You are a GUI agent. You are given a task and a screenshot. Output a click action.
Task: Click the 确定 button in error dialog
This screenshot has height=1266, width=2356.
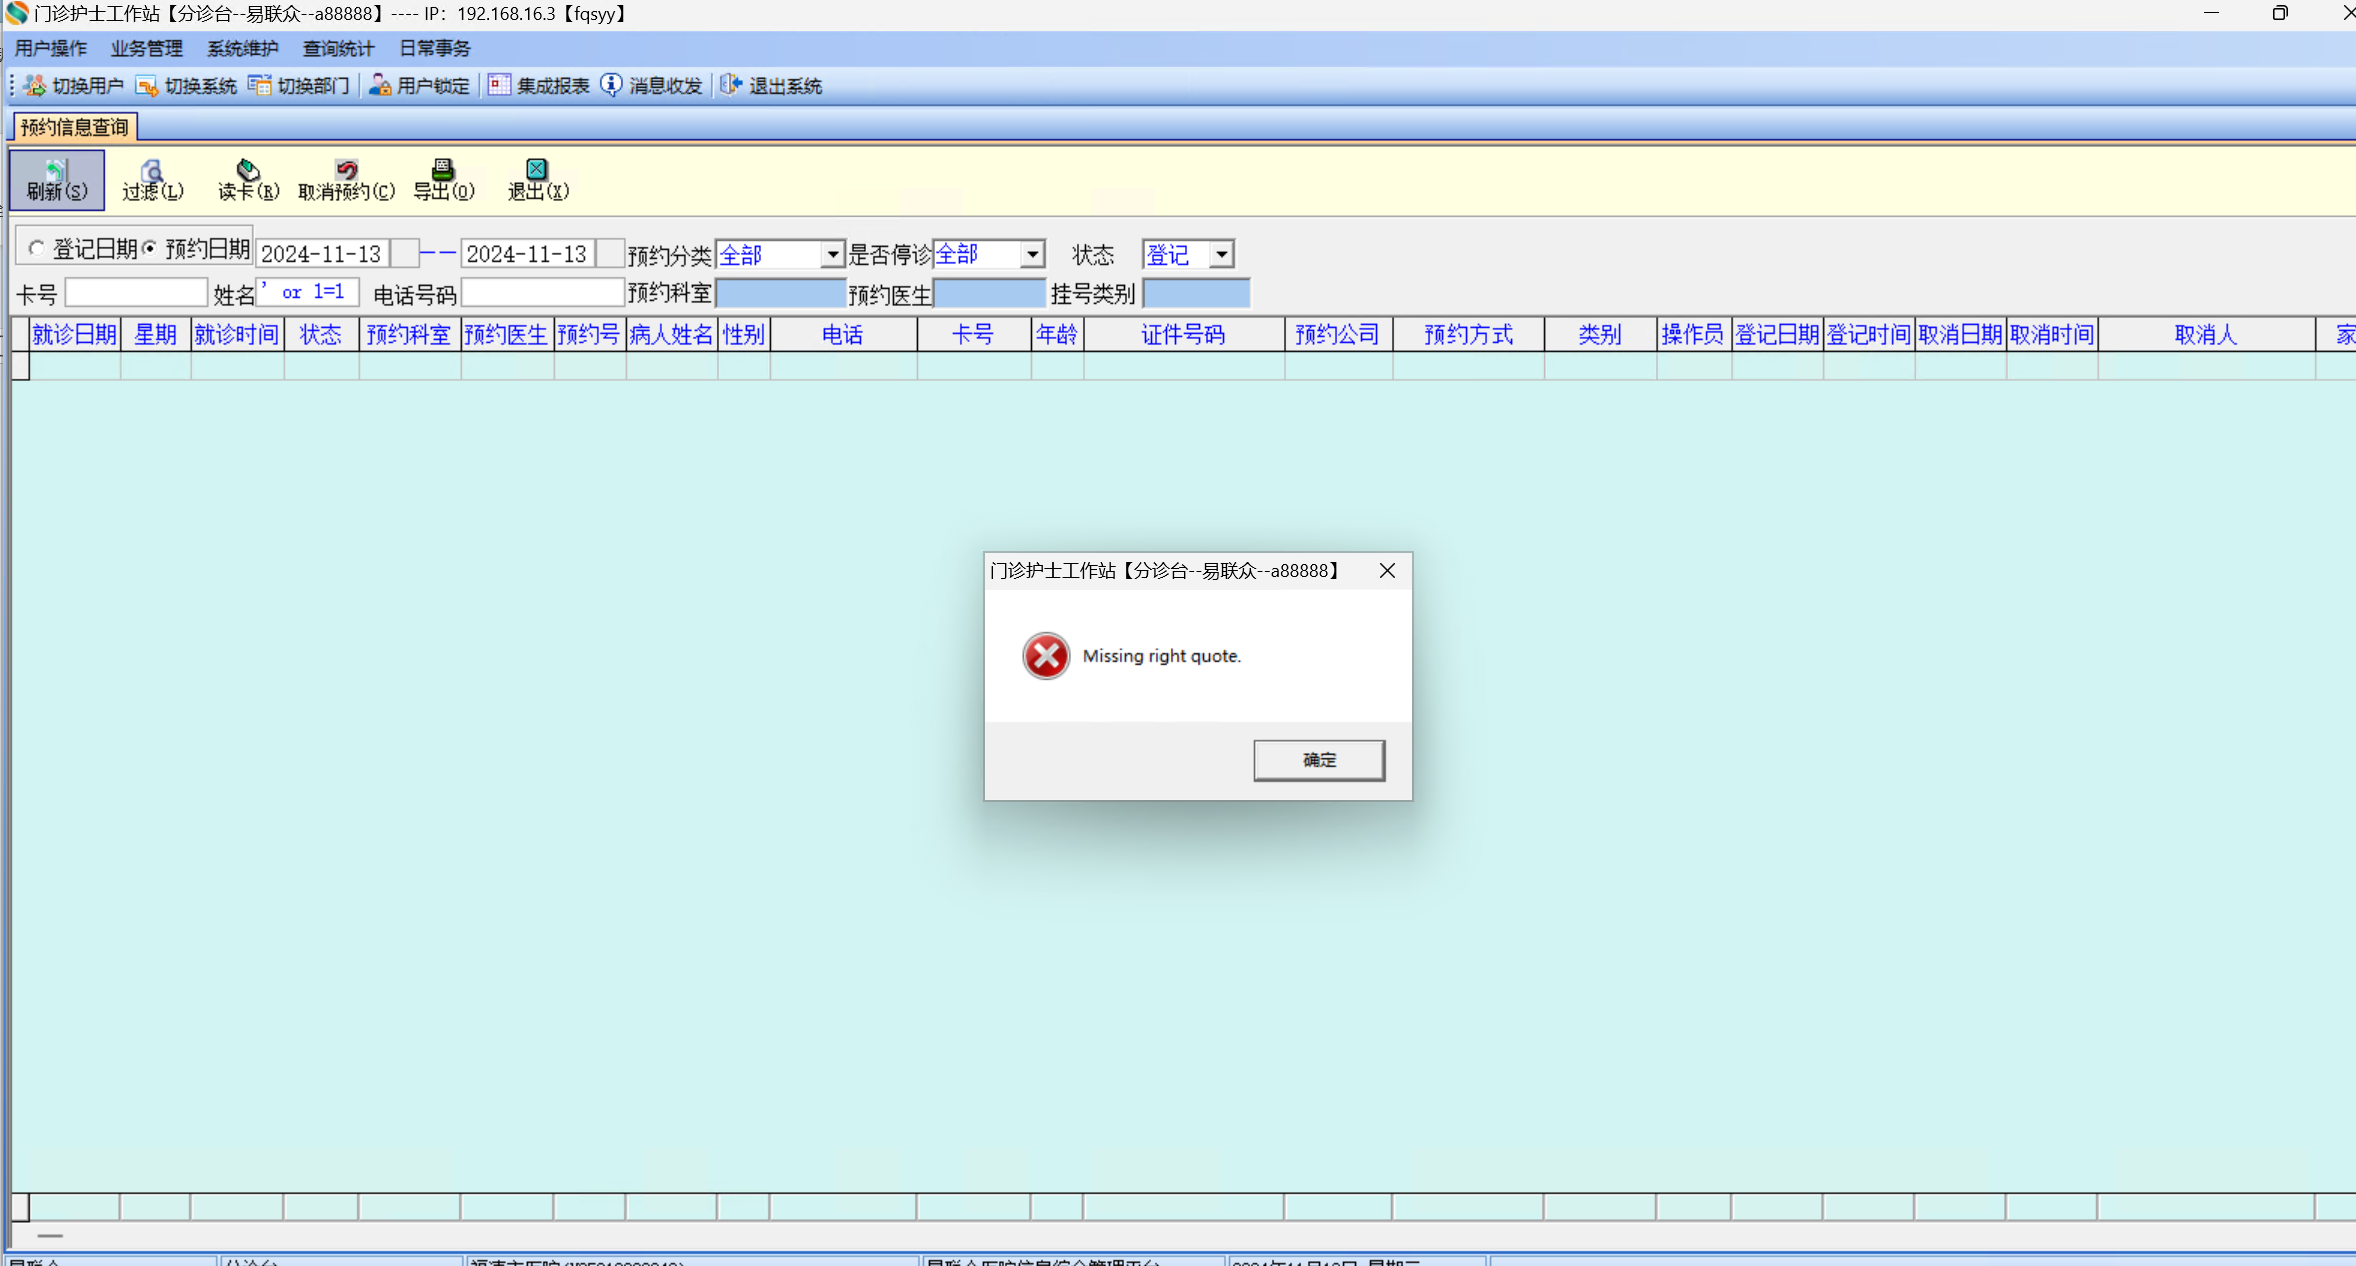point(1318,760)
